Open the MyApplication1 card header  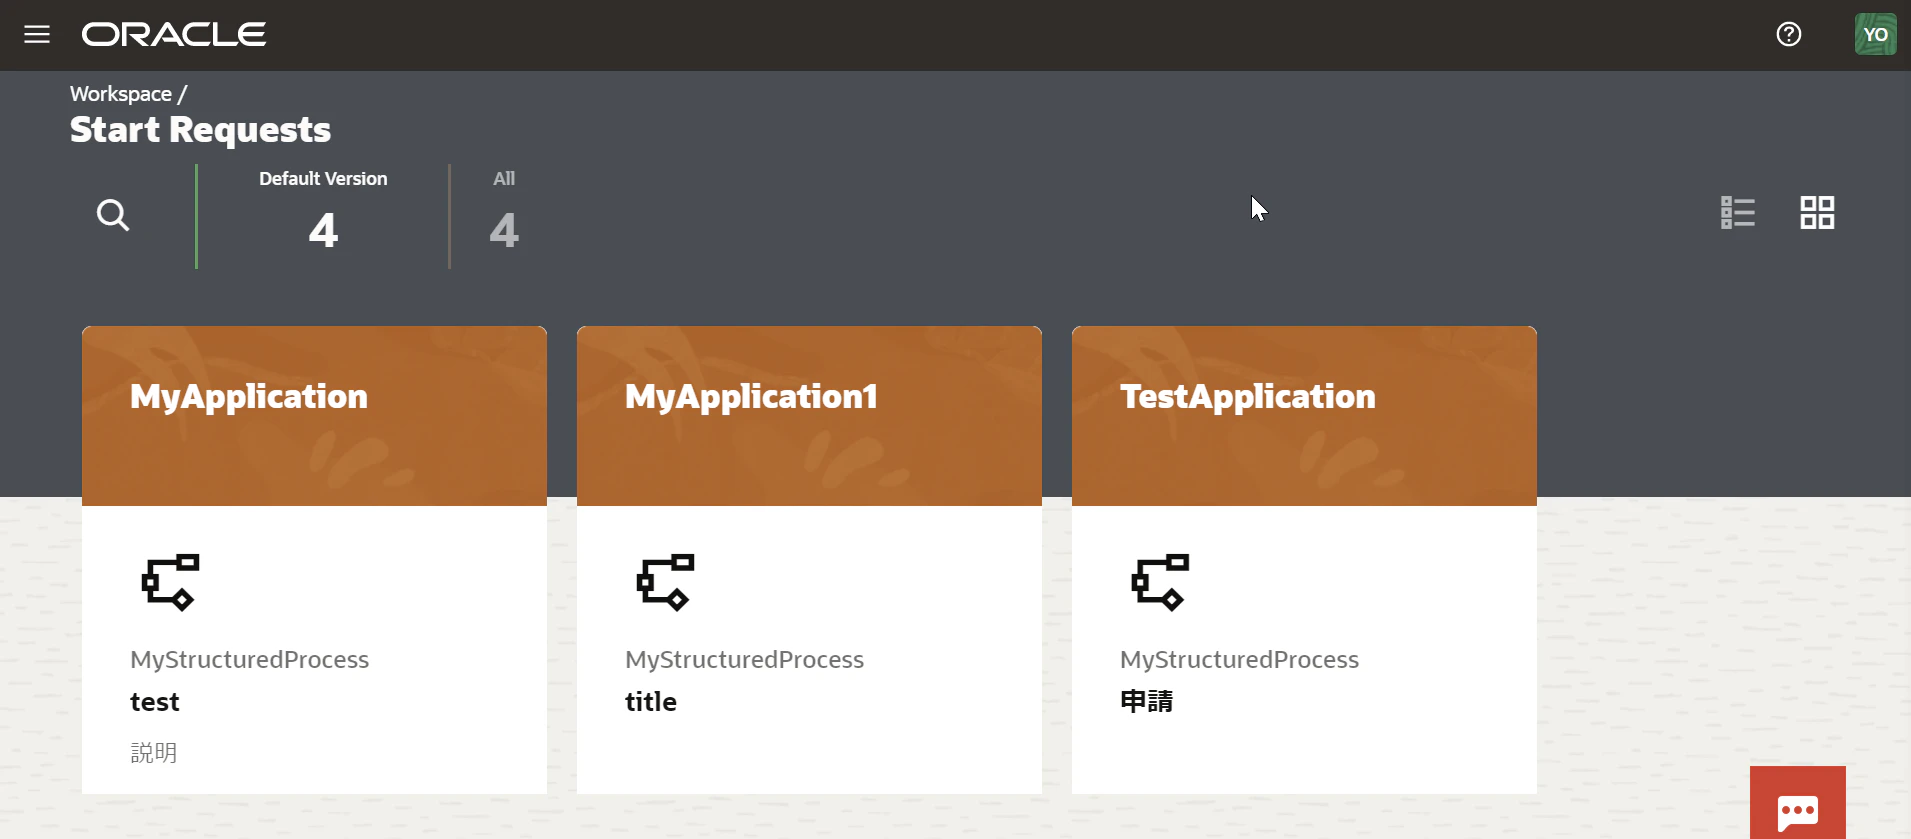point(809,416)
